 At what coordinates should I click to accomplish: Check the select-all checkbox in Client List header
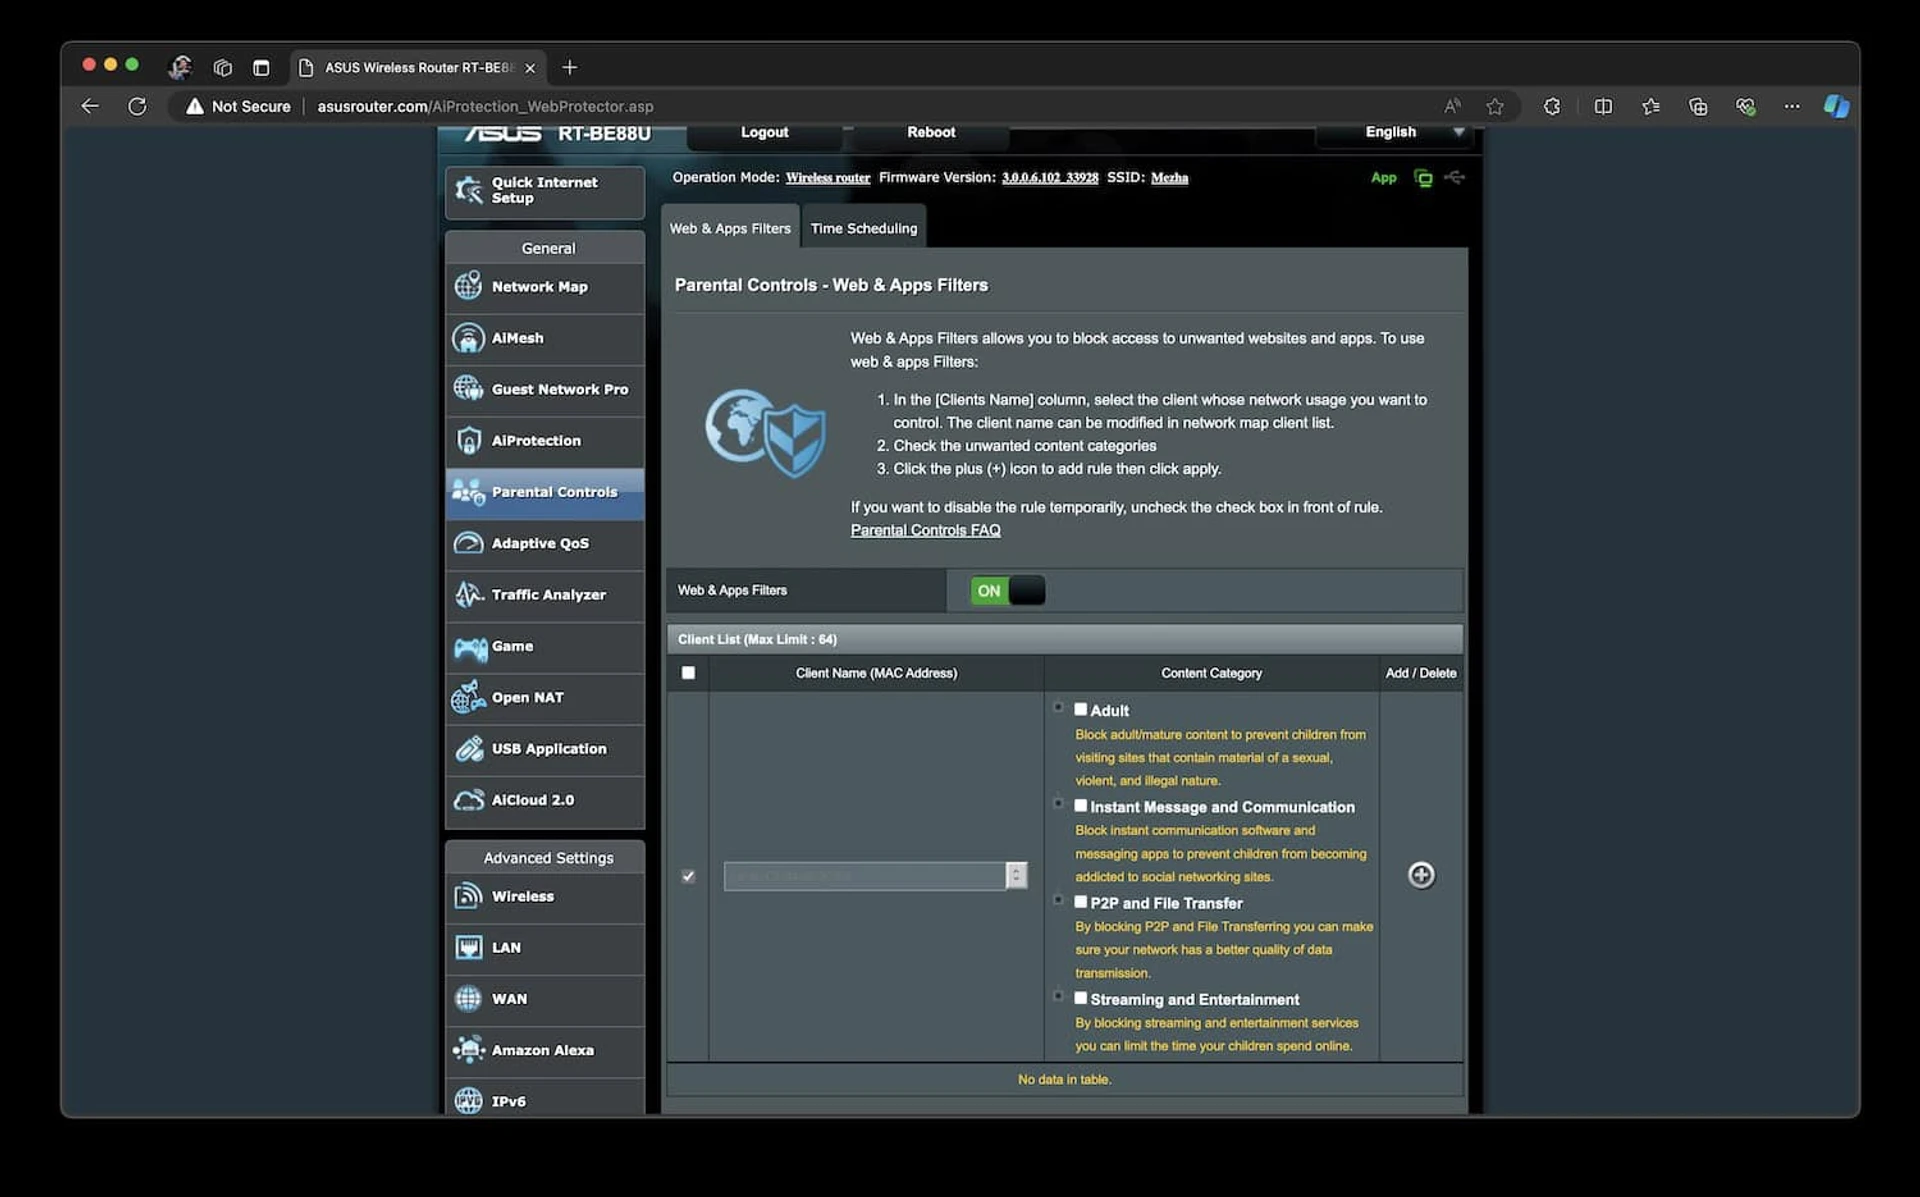coord(688,673)
